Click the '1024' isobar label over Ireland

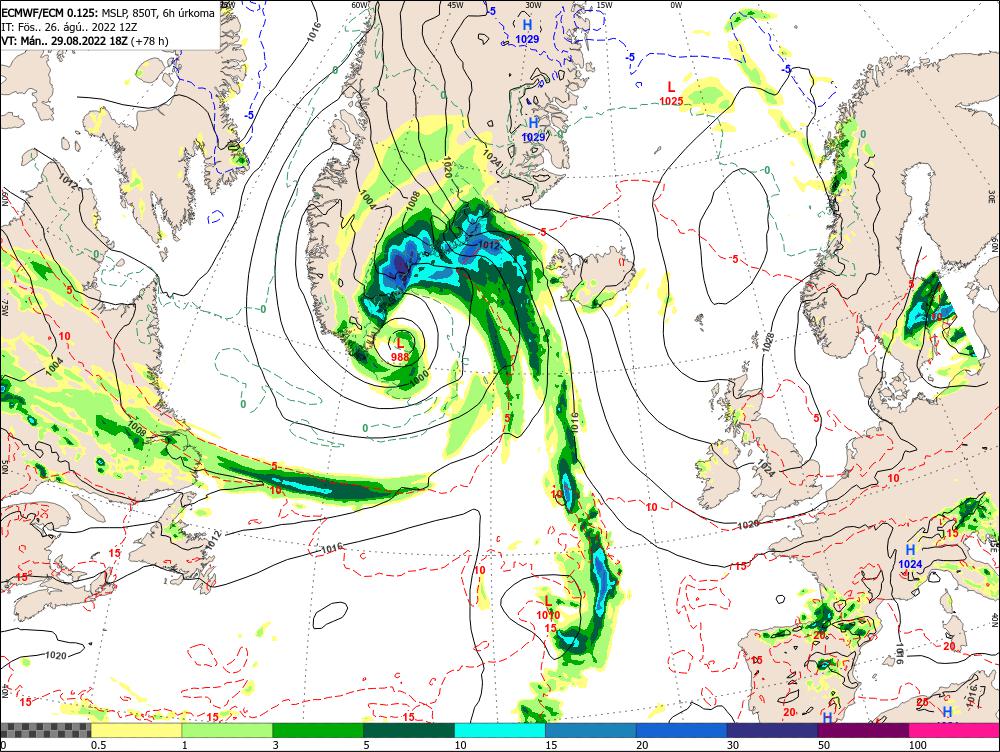click(x=766, y=468)
